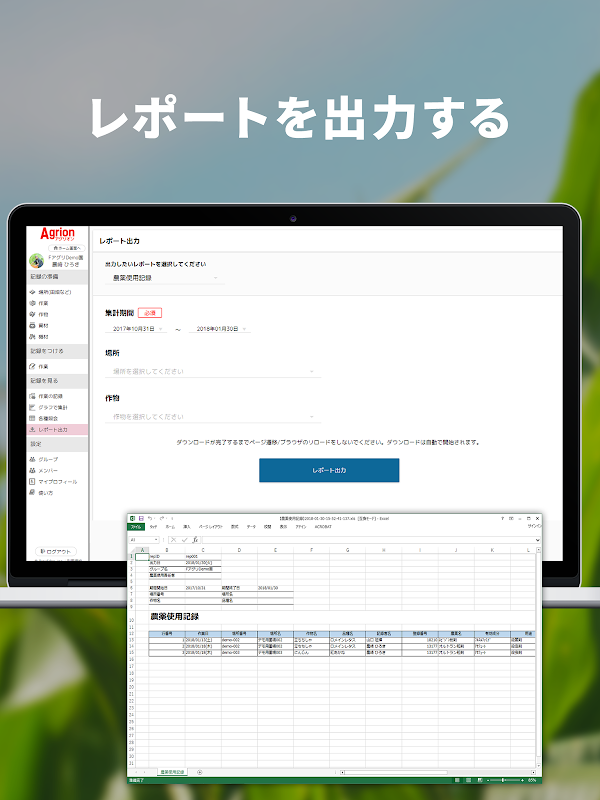Open 作物を選択してください dropdown
This screenshot has width=600, height=800.
213,417
